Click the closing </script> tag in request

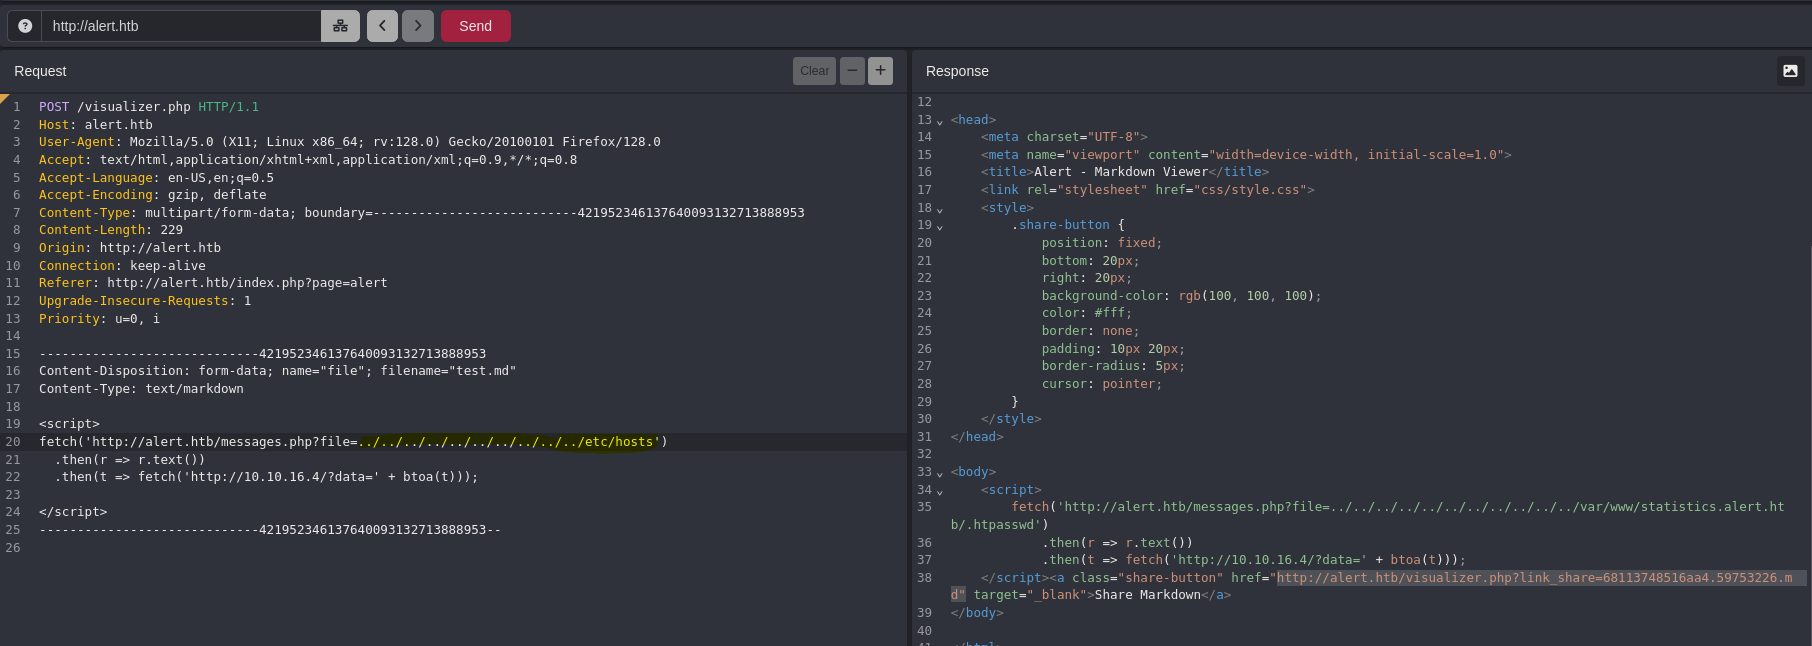pyautogui.click(x=73, y=512)
